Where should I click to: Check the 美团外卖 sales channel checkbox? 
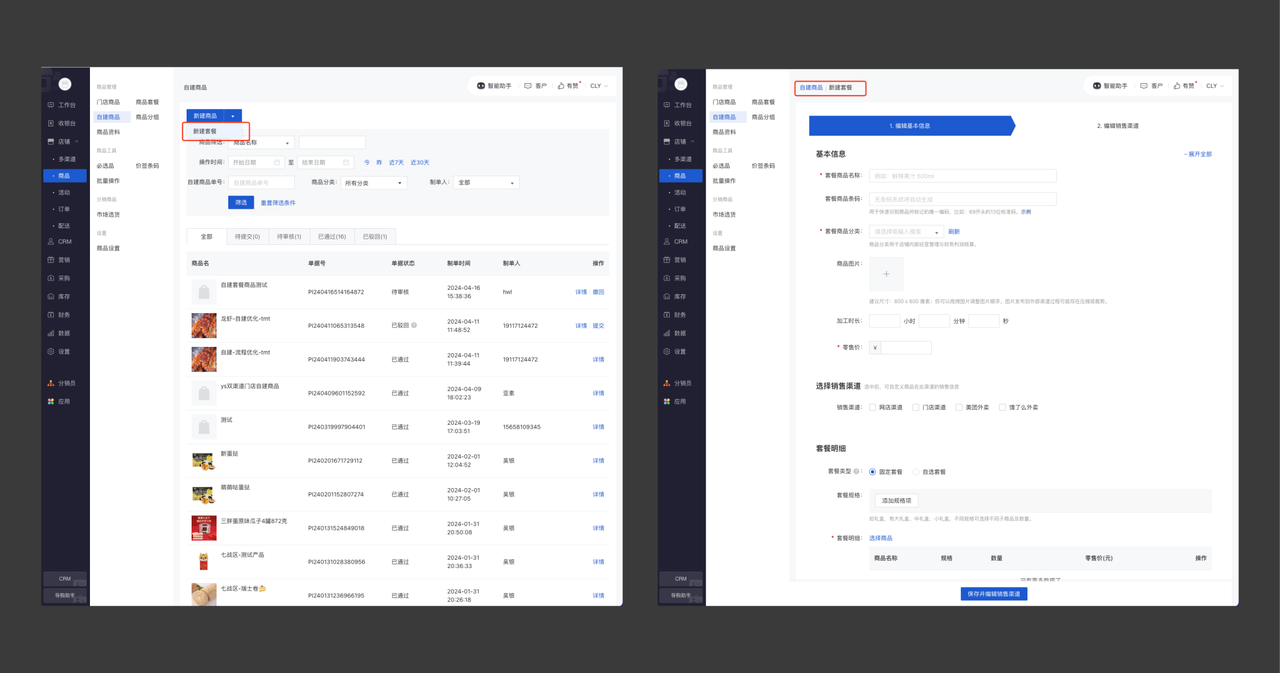(958, 408)
